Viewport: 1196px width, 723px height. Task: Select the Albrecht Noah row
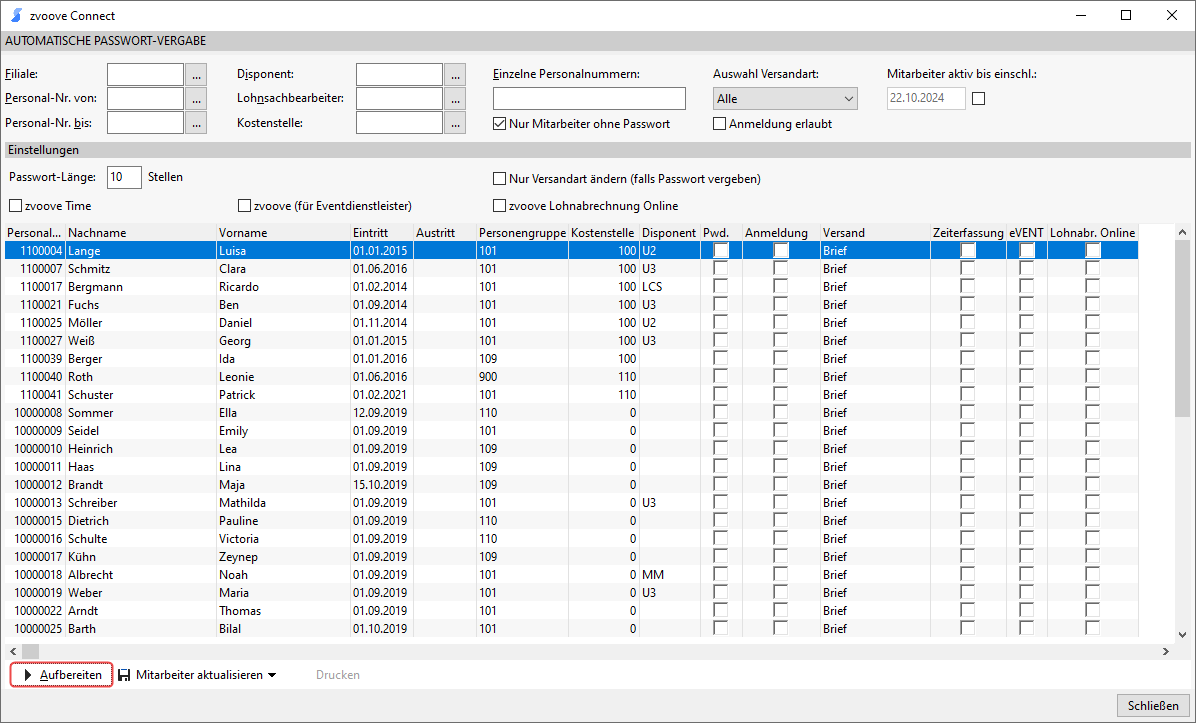pos(571,575)
